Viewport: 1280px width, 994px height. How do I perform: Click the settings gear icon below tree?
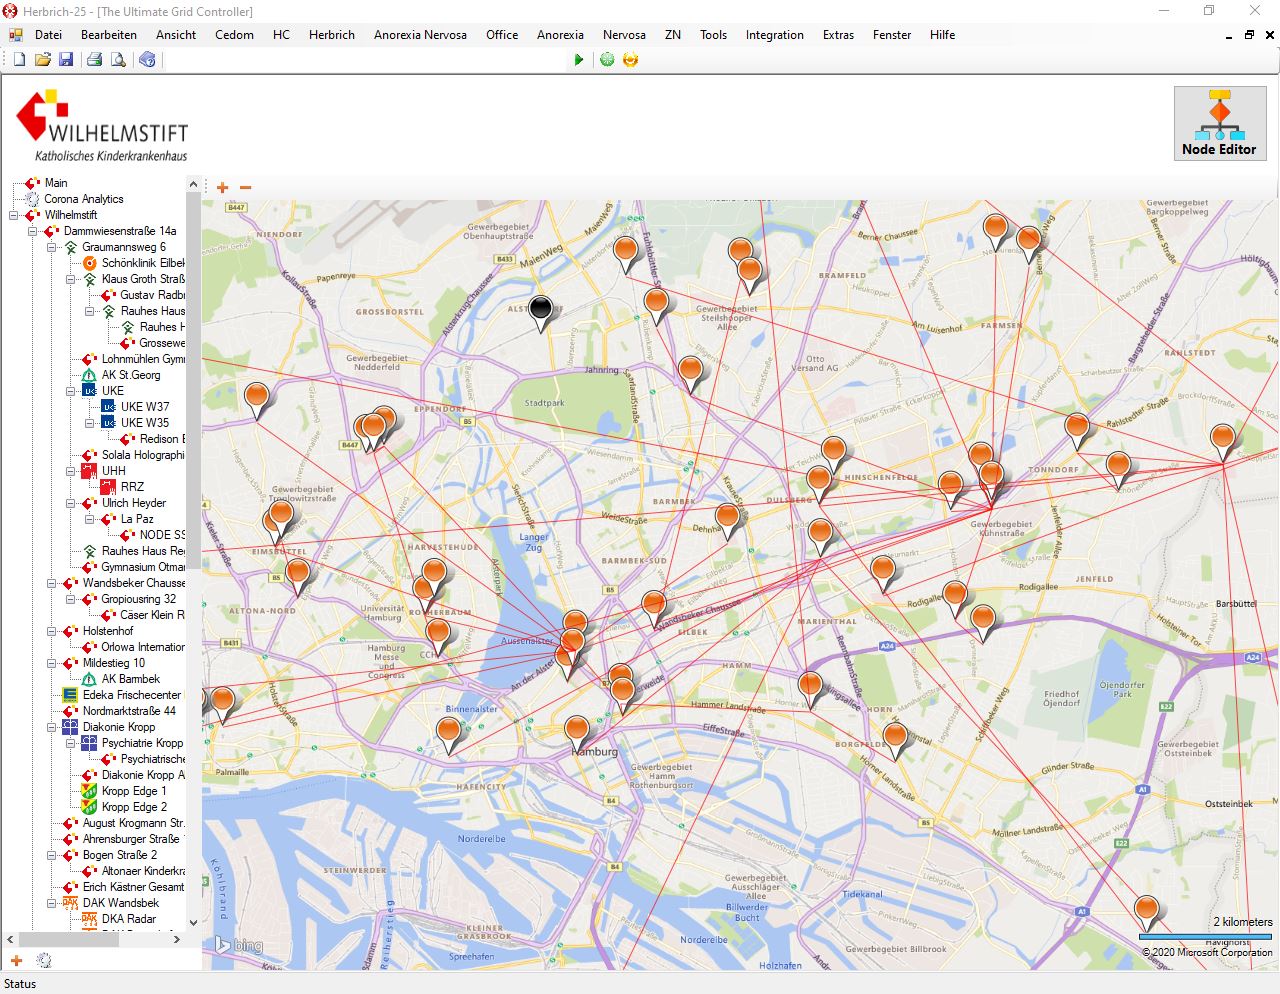point(44,961)
